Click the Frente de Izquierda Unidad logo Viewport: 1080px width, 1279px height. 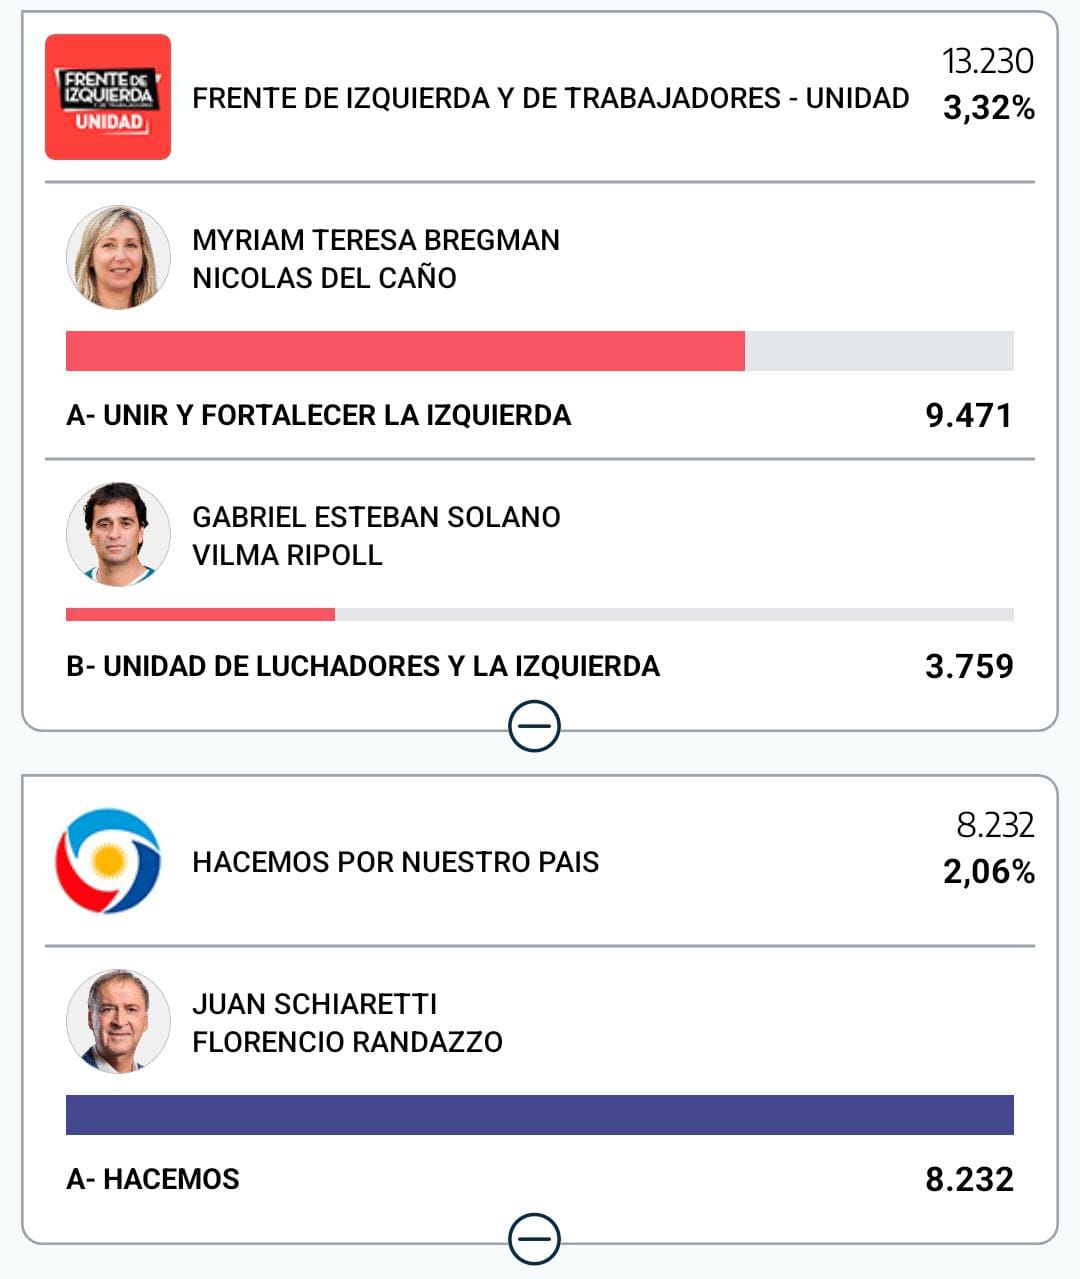pos(108,97)
